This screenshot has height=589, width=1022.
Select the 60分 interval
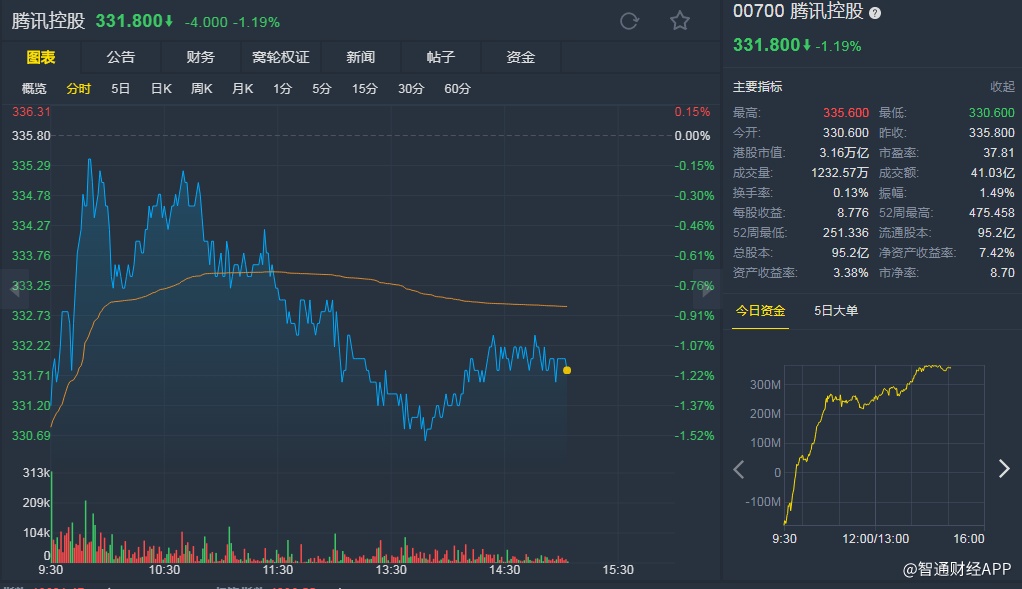pos(457,89)
